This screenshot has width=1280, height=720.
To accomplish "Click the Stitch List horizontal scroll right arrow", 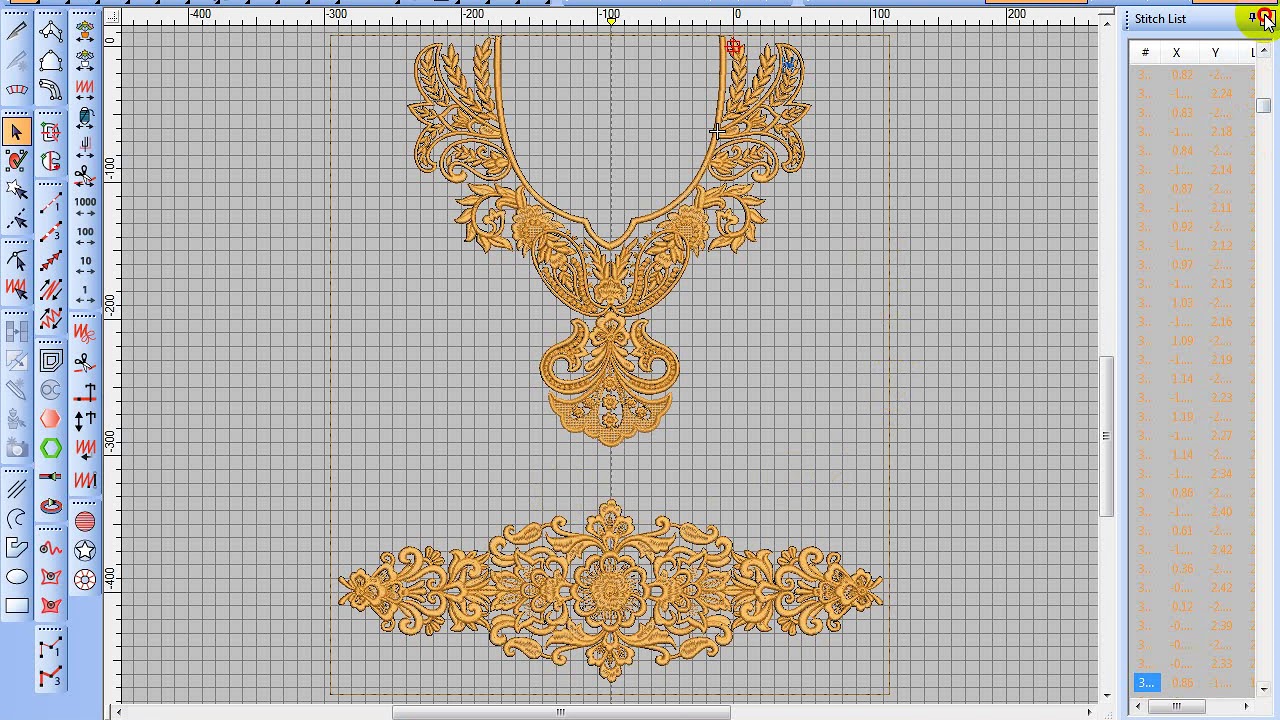I will (1246, 707).
